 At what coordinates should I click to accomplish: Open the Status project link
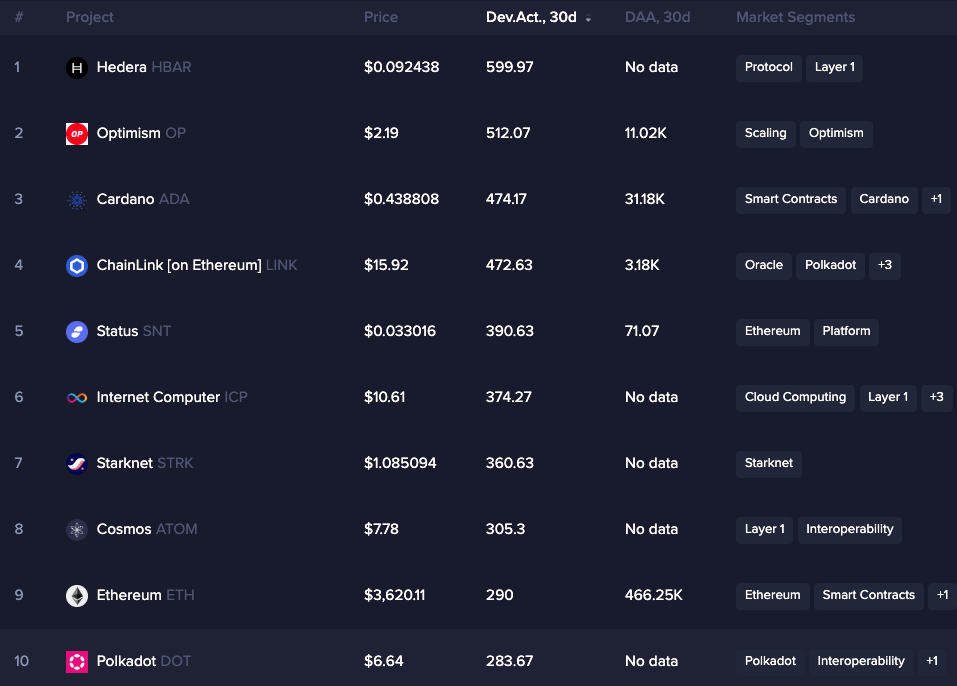pyautogui.click(x=117, y=331)
